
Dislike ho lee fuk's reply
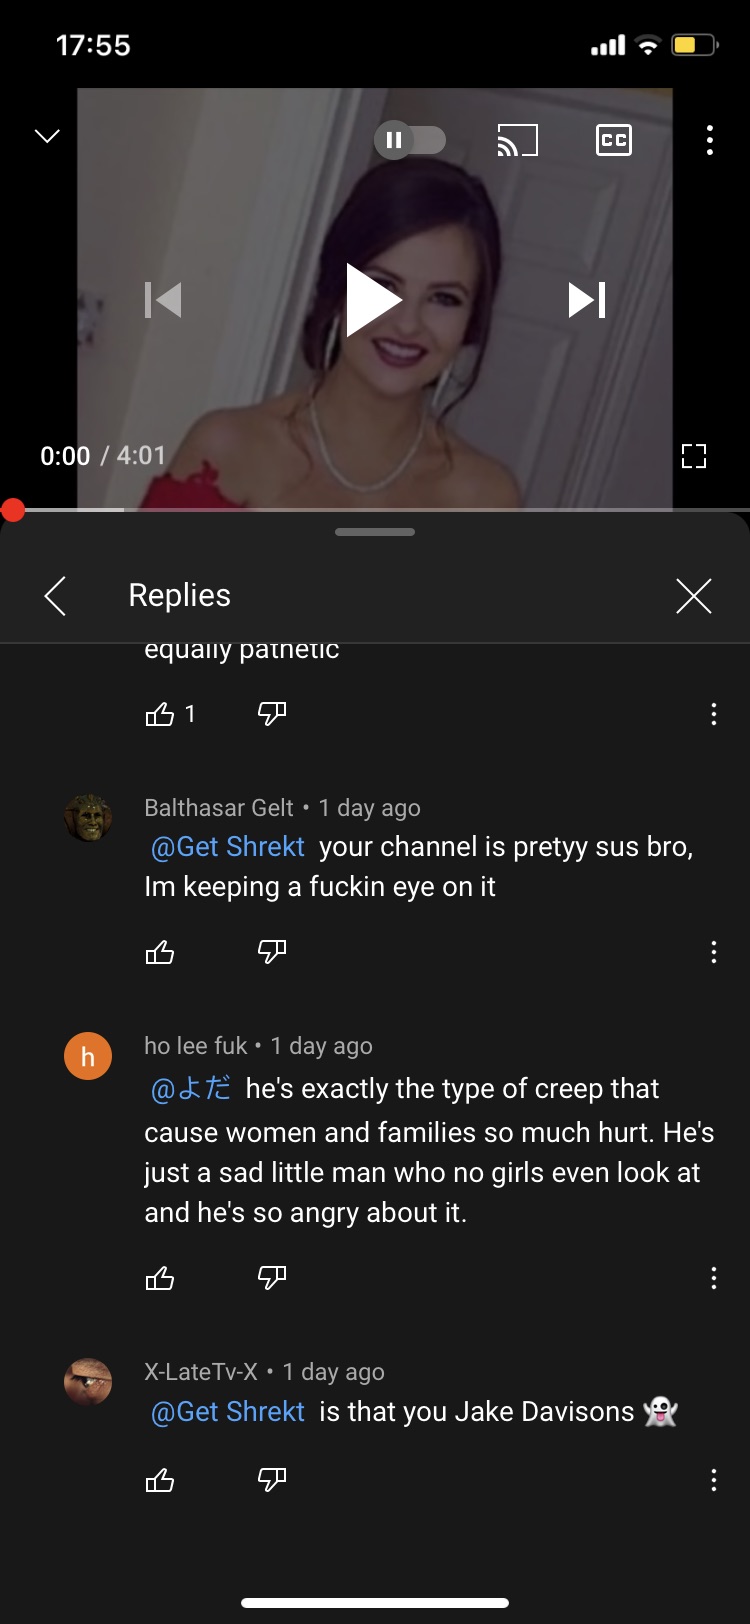pyautogui.click(x=272, y=1277)
